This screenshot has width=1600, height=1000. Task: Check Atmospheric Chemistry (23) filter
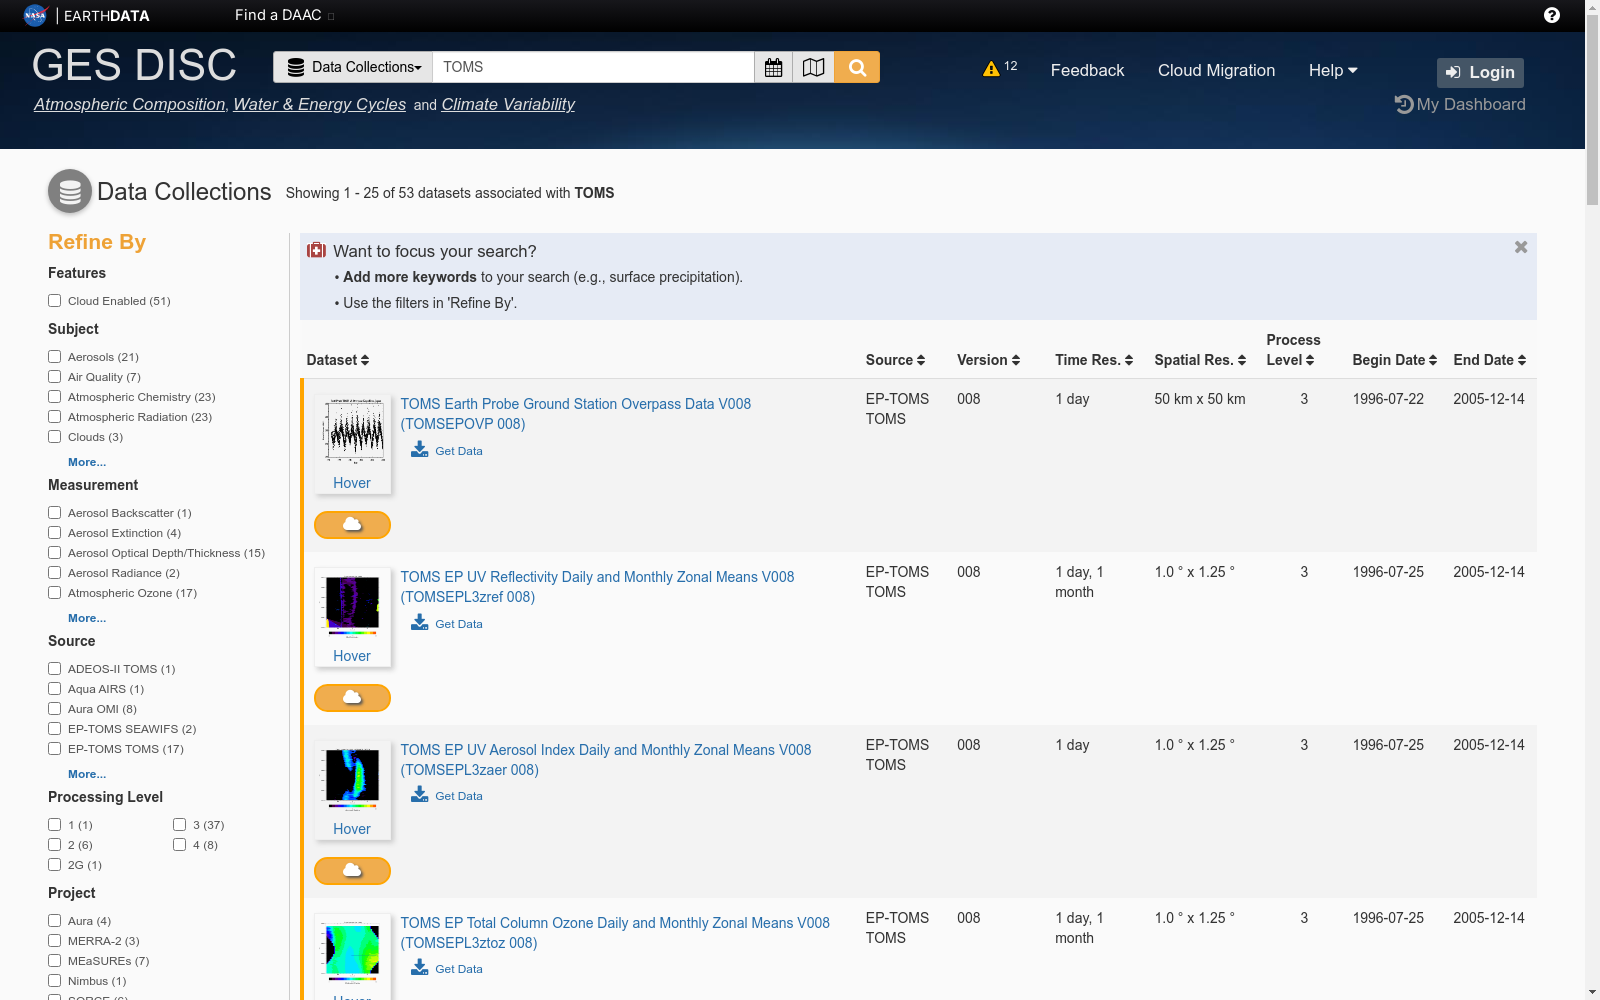[55, 397]
